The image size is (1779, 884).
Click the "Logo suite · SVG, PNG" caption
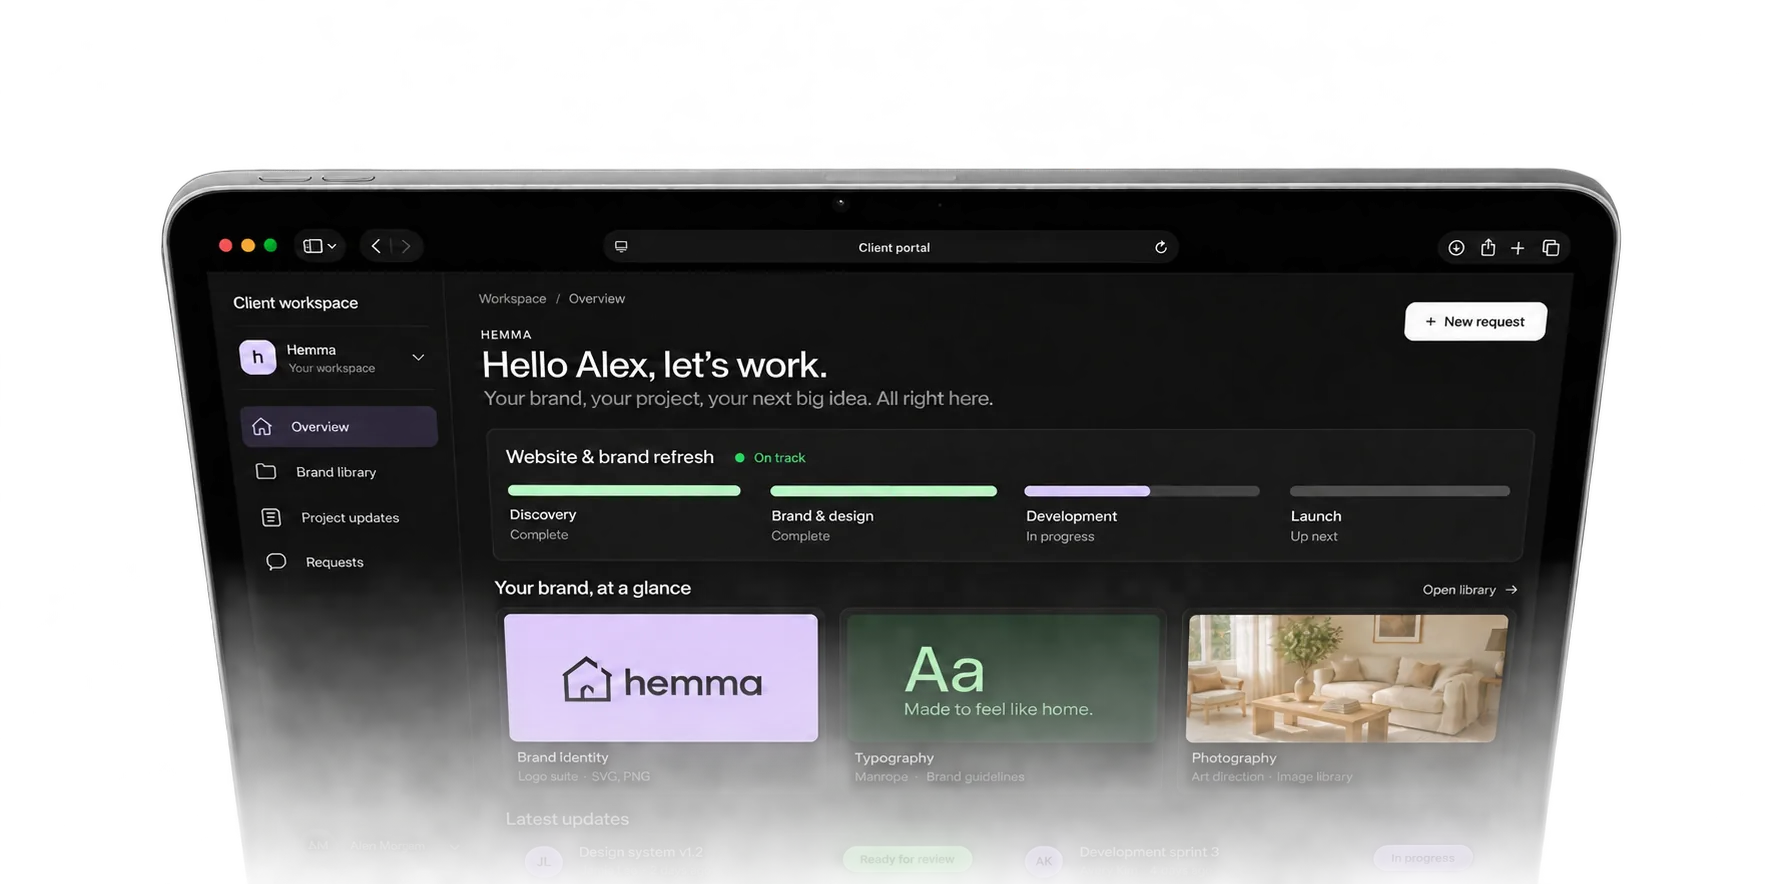584,777
